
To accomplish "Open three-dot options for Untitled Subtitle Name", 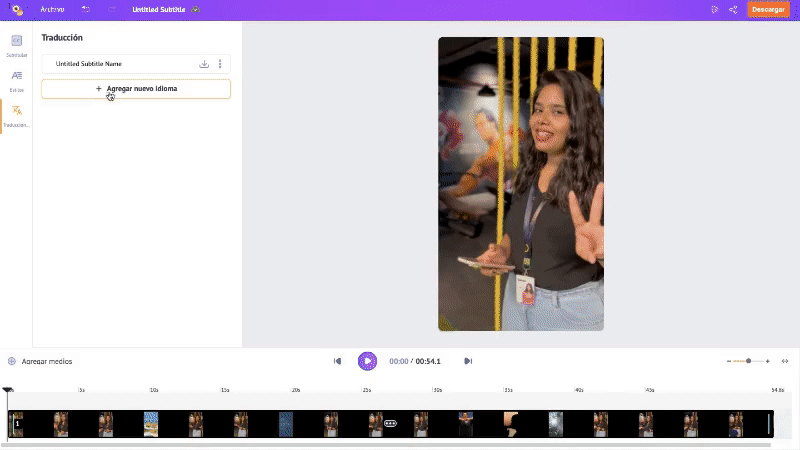I will (220, 64).
